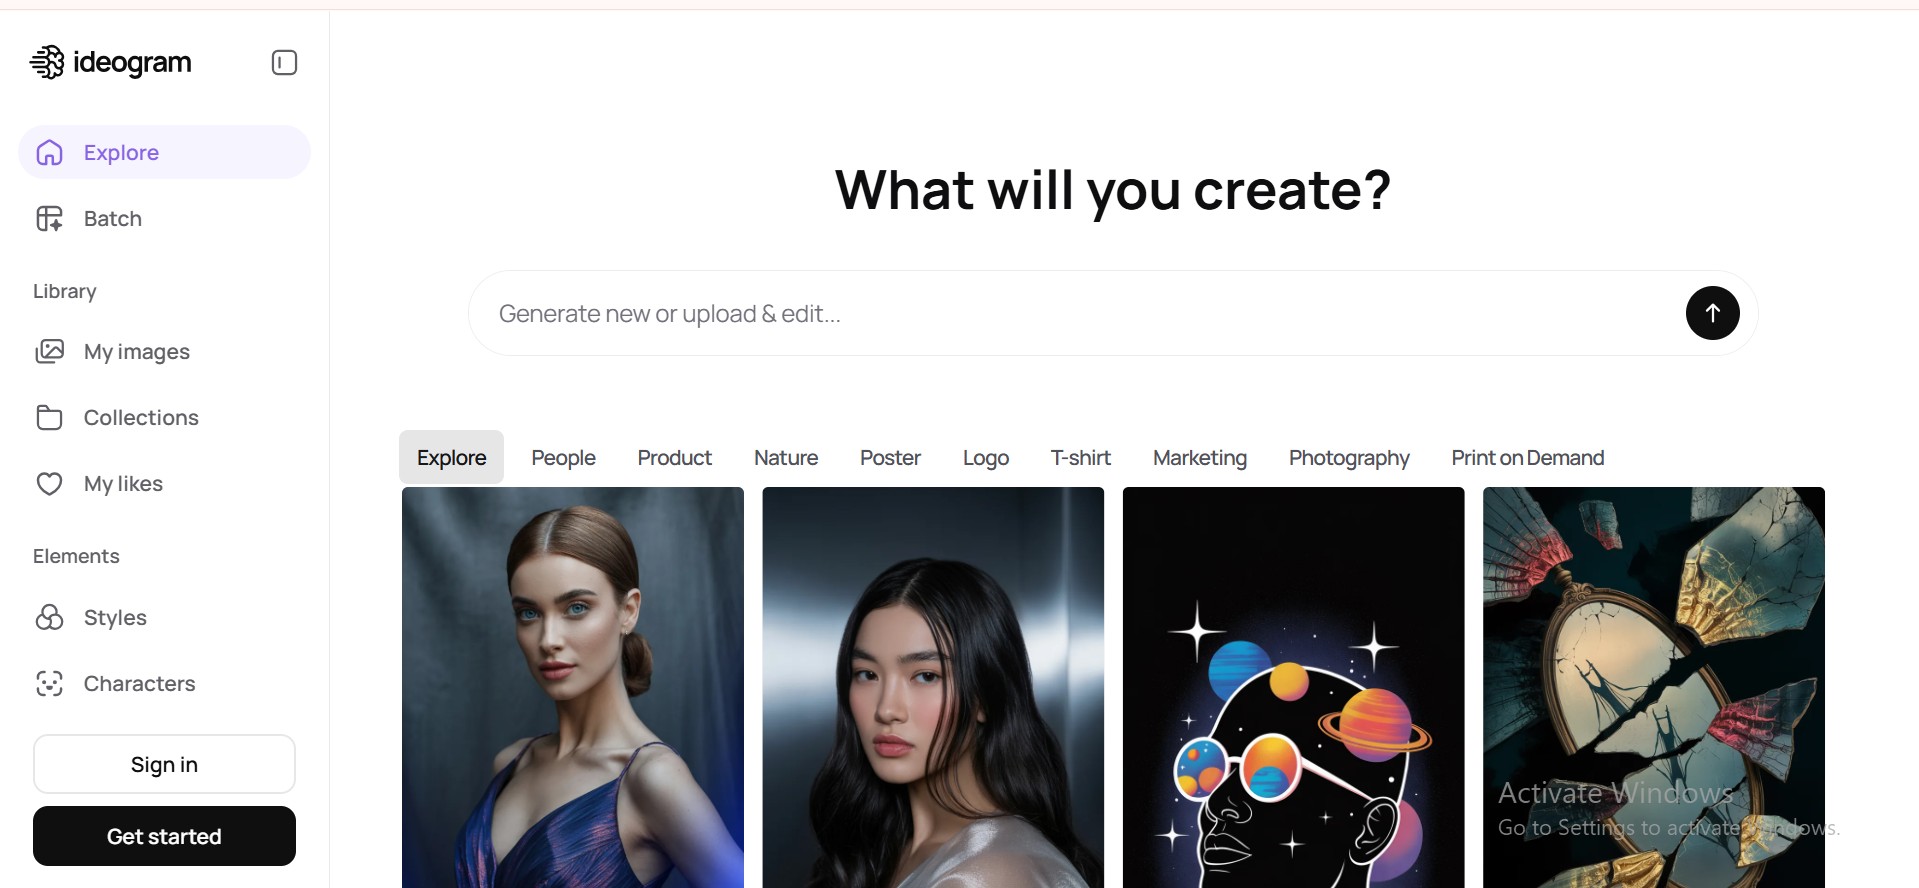Image resolution: width=1919 pixels, height=888 pixels.
Task: Choose the Photography category tab
Action: coord(1348,458)
